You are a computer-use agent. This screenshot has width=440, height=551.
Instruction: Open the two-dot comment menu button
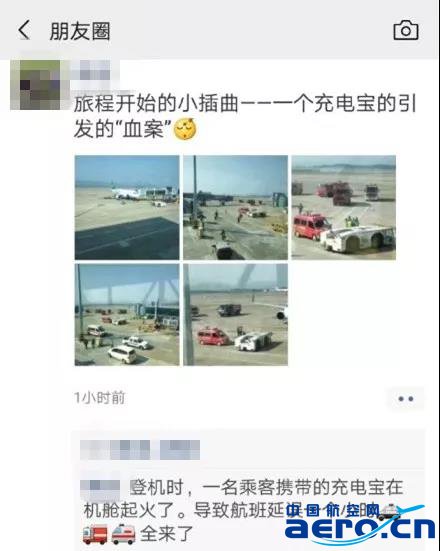(x=405, y=399)
